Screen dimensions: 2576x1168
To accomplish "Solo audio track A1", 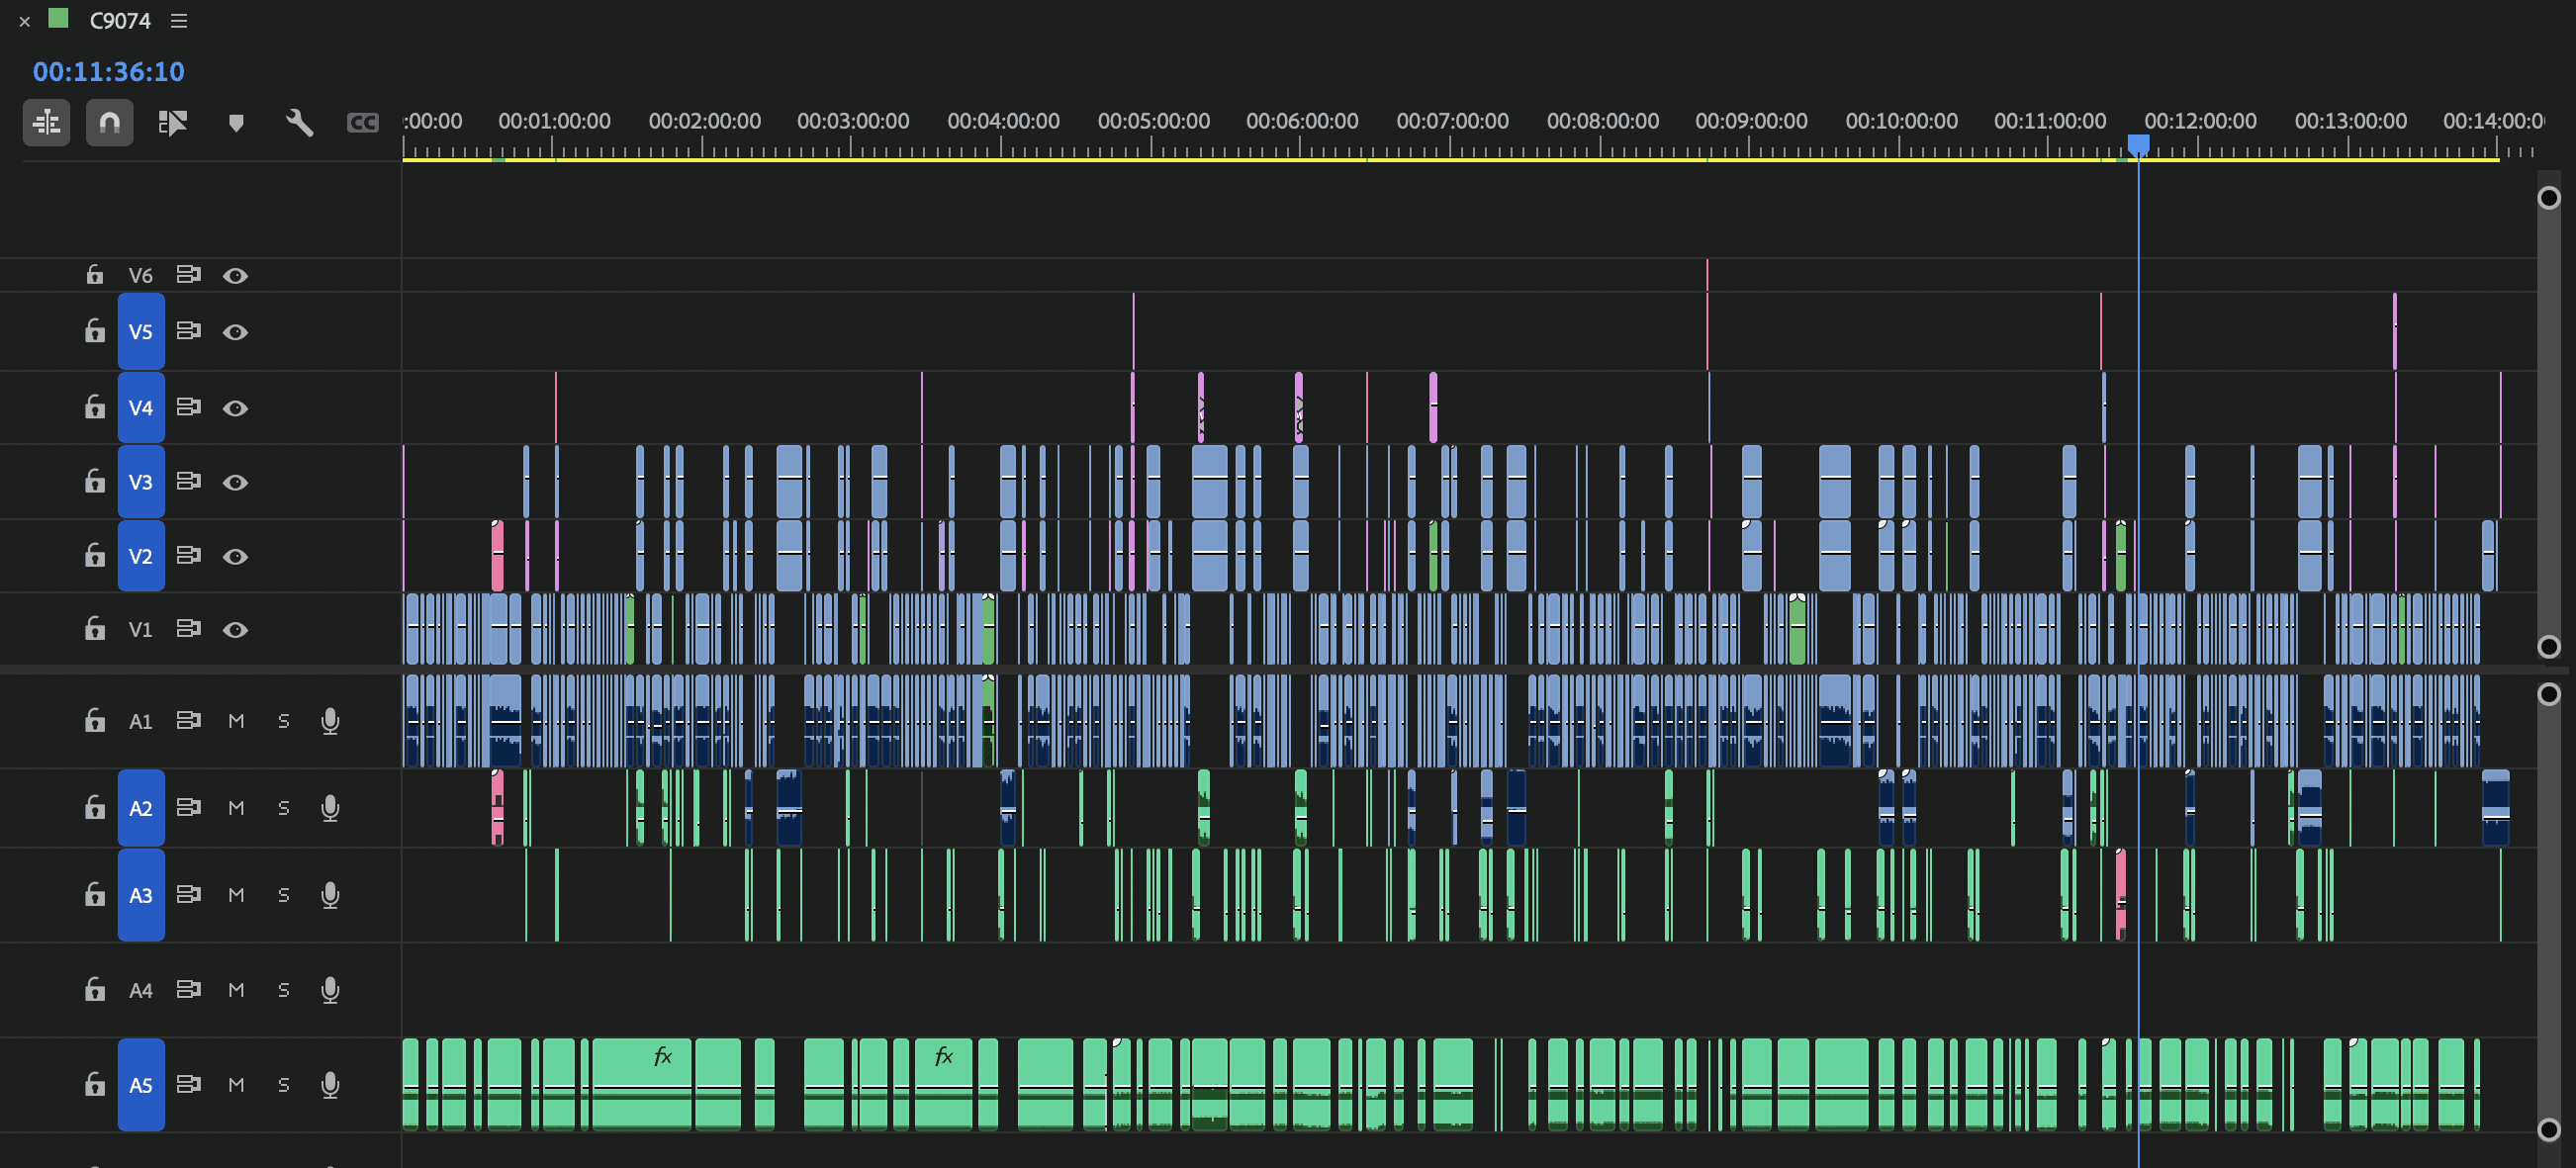I will [x=284, y=721].
